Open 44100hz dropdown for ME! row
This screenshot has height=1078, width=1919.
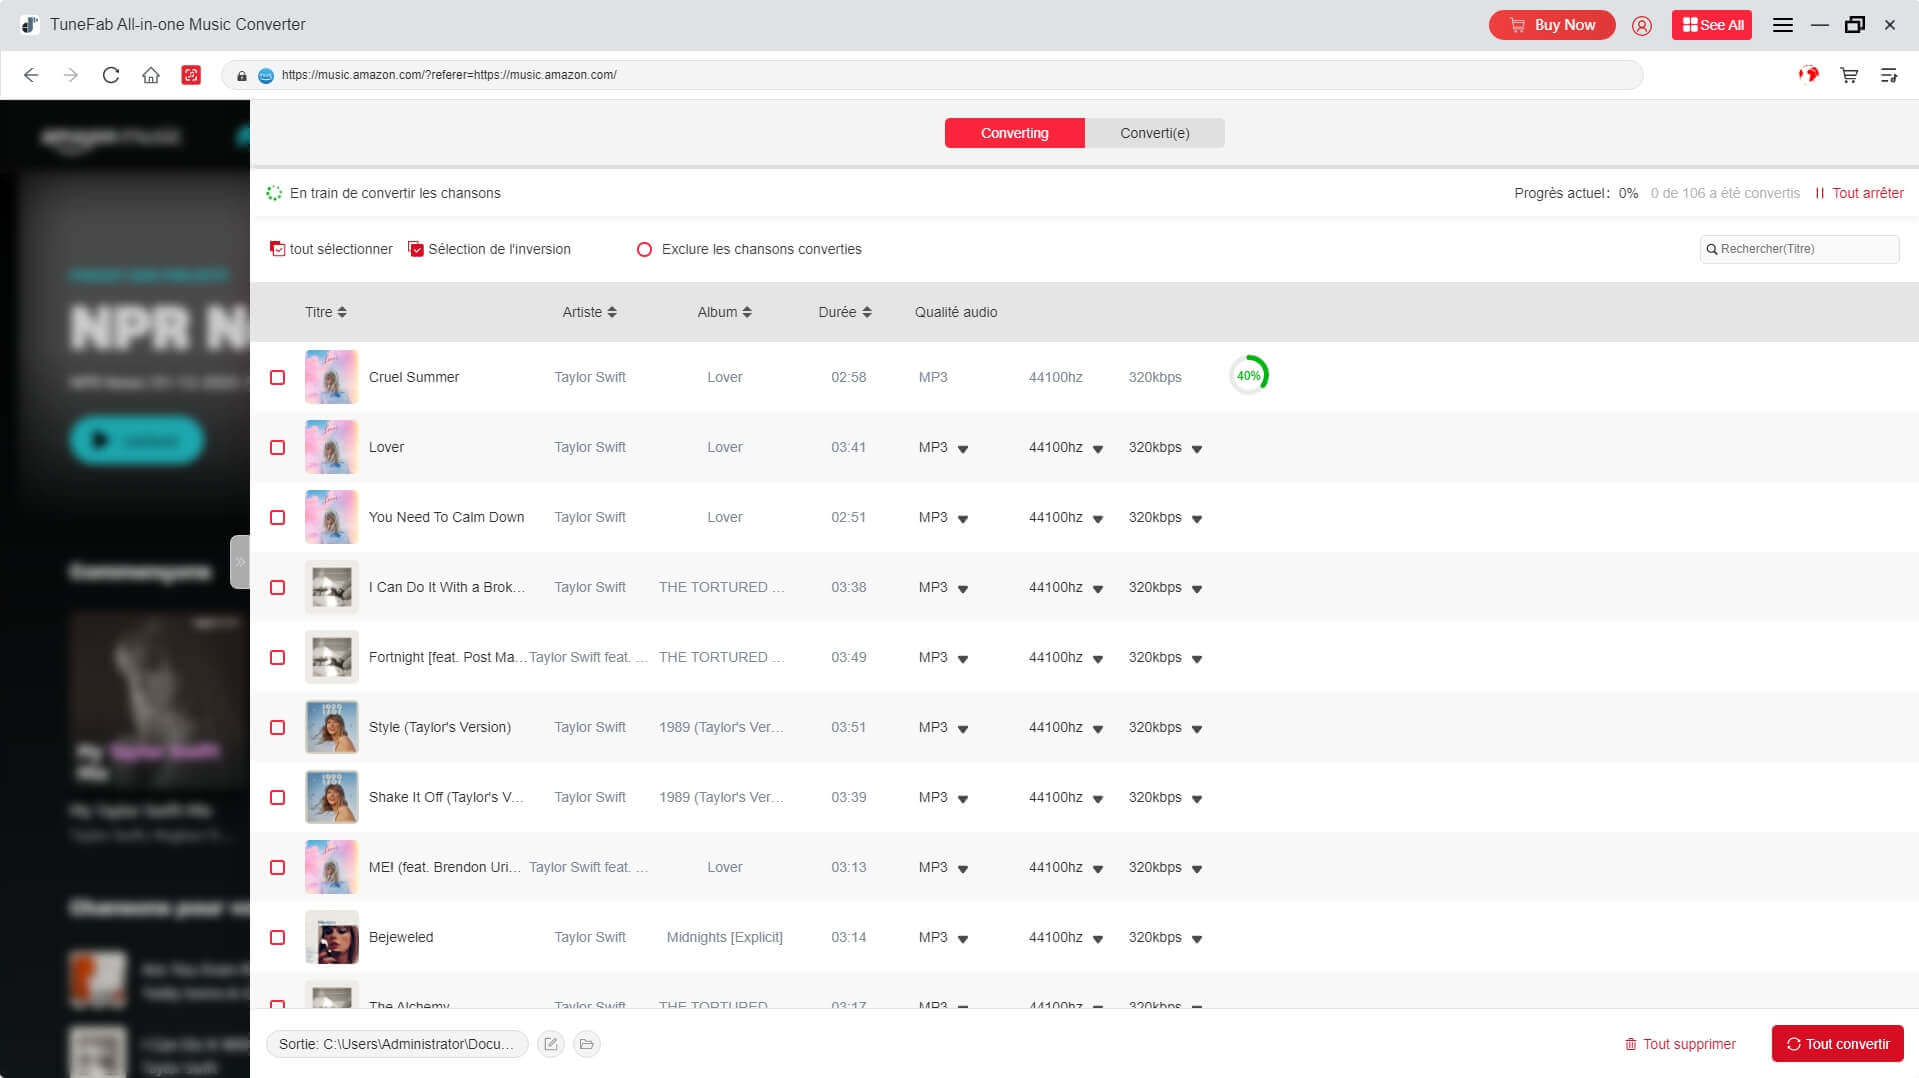coord(1098,869)
